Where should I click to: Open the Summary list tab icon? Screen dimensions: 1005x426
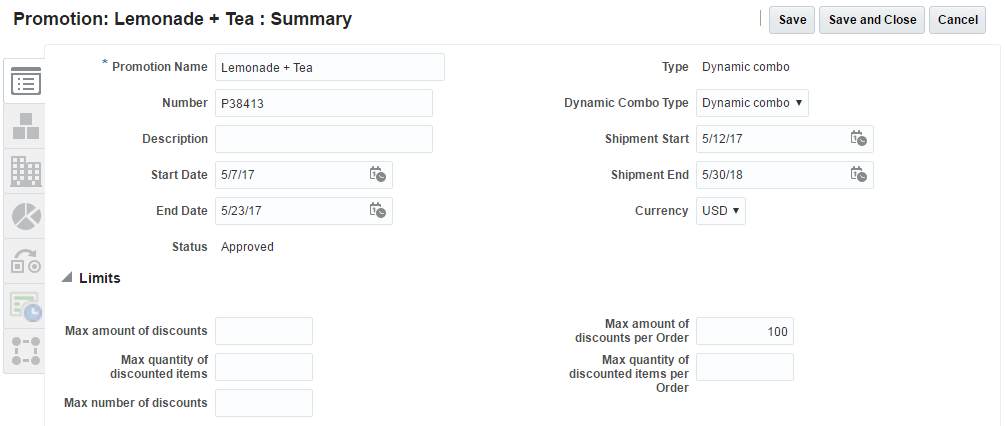click(x=25, y=82)
